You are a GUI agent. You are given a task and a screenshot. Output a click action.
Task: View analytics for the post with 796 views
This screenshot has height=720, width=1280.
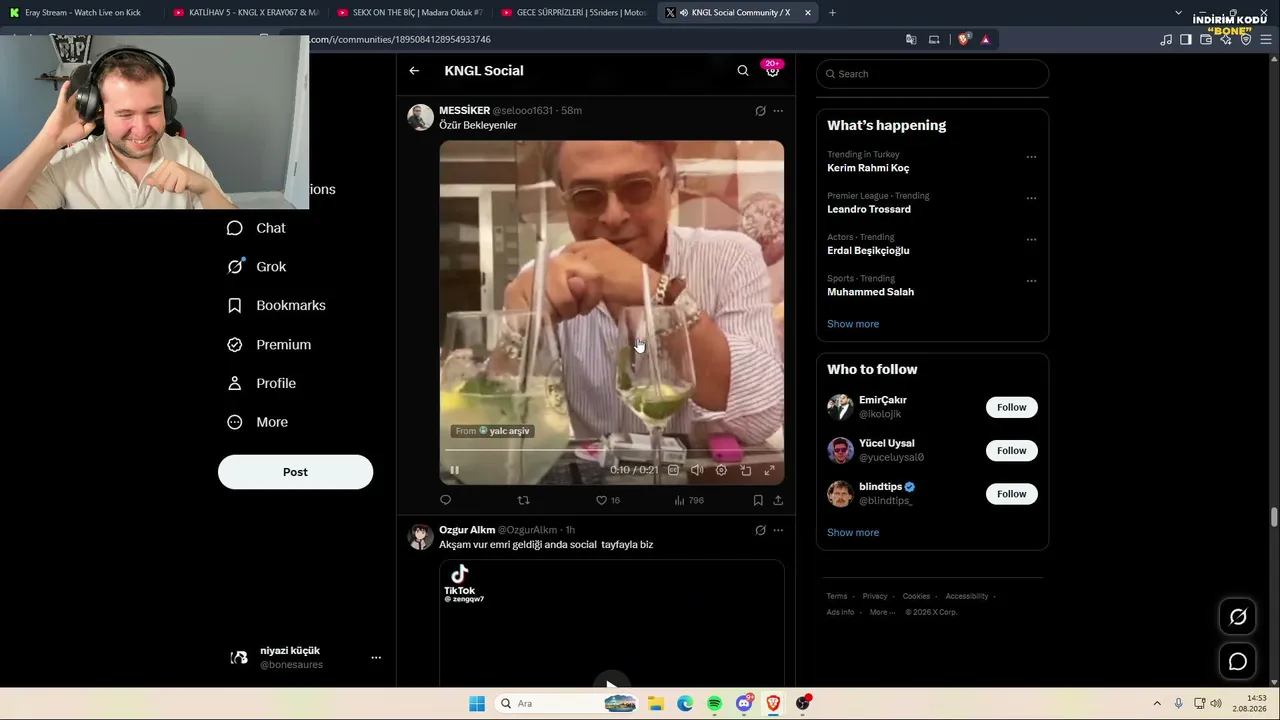click(689, 500)
